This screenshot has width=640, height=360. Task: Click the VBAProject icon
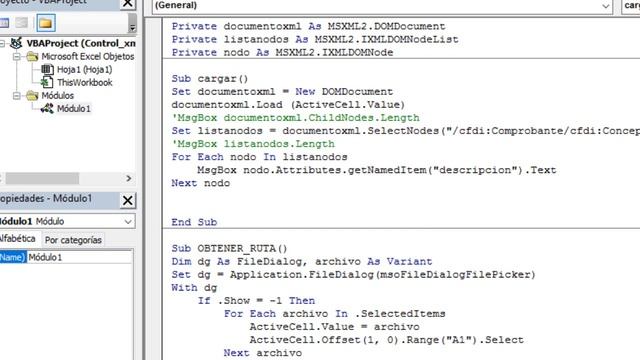(16, 43)
